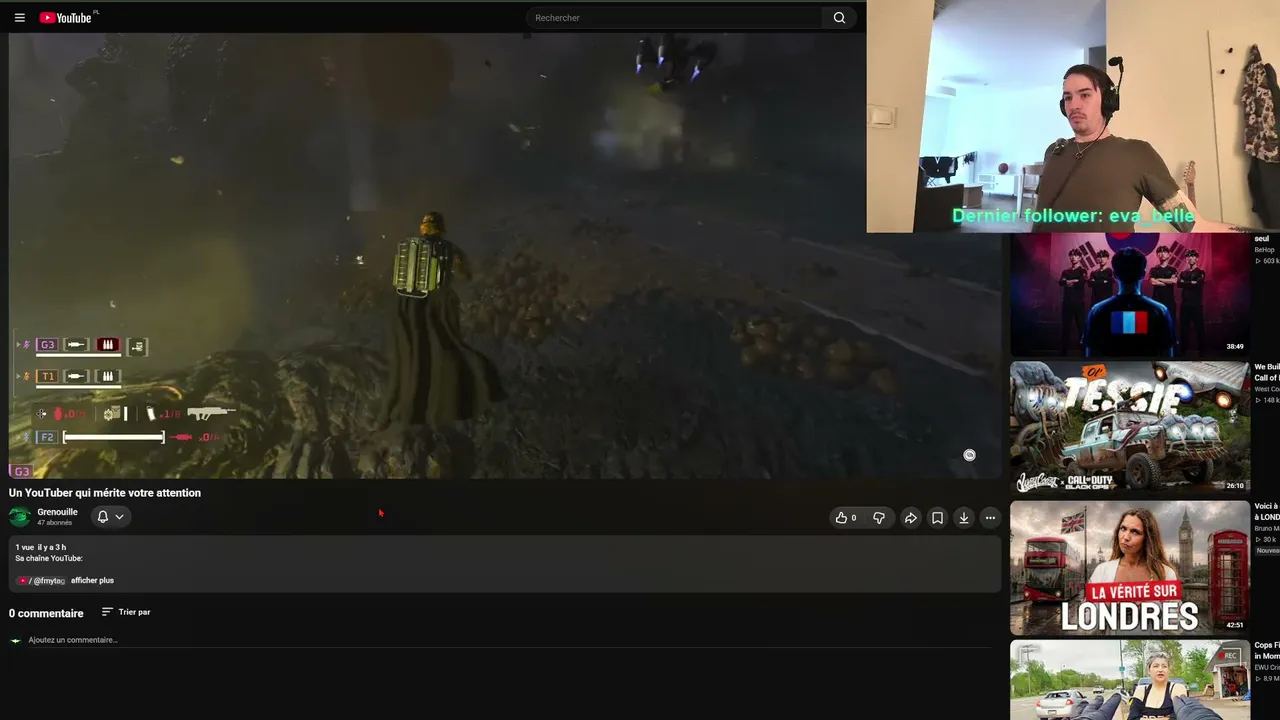This screenshot has width=1280, height=720.
Task: Open the Tessie Call of Duty thumbnail
Action: pos(1130,428)
